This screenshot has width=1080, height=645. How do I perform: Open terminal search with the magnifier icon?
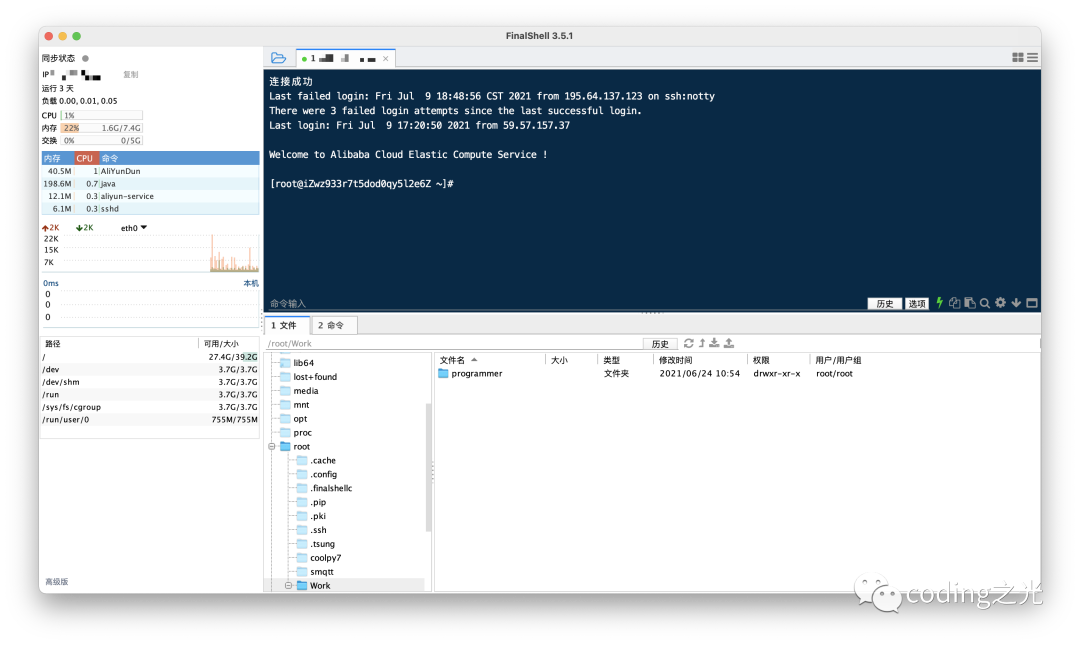pyautogui.click(x=985, y=303)
